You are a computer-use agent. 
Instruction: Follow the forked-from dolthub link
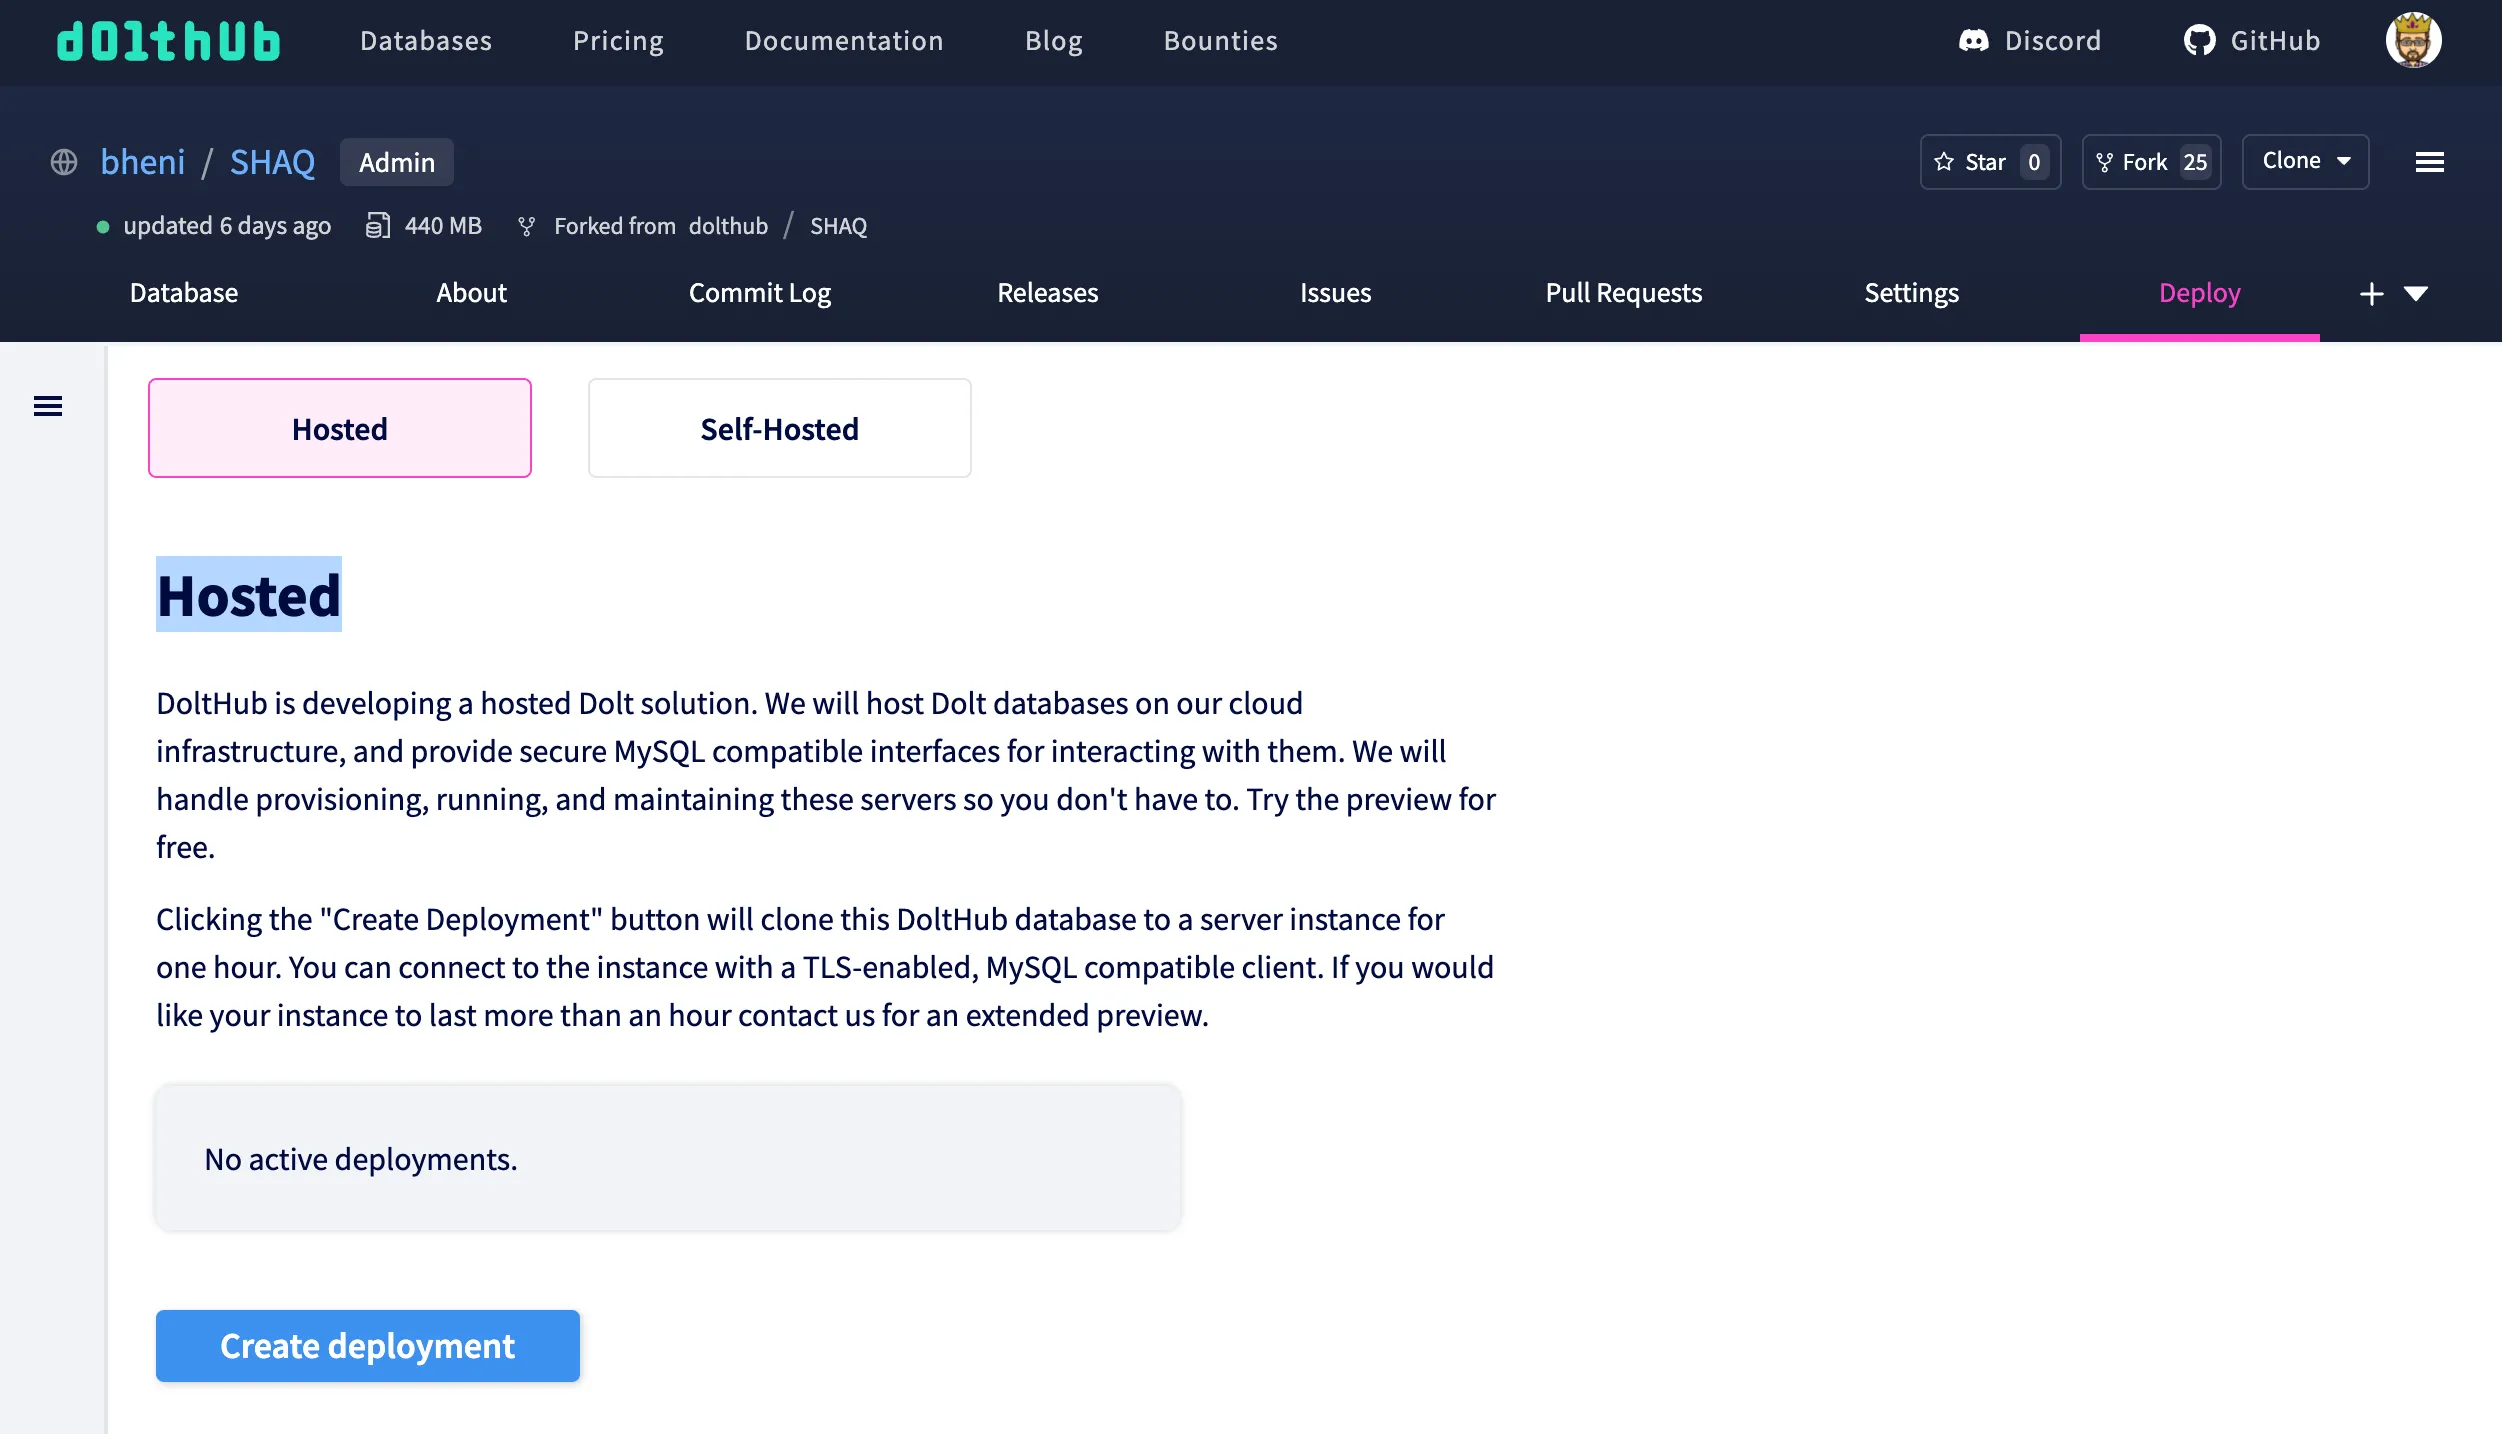728,226
